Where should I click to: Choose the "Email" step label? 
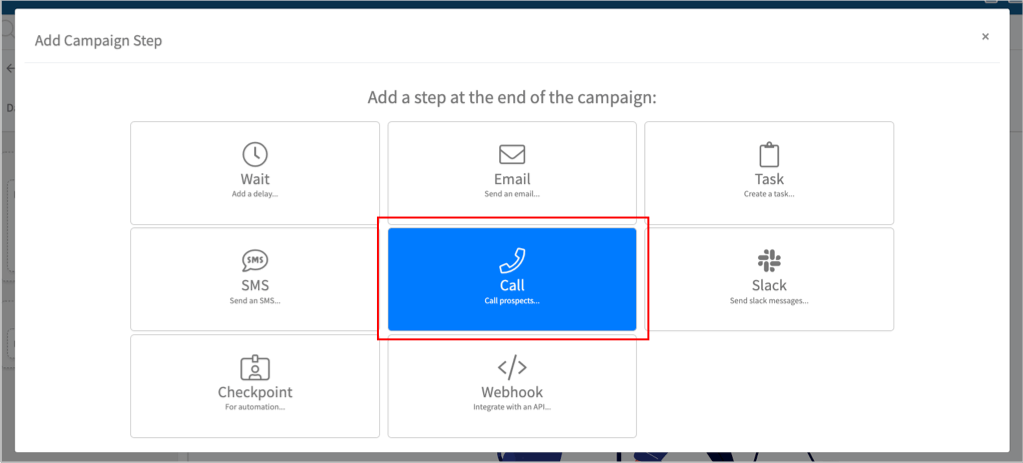[512, 179]
